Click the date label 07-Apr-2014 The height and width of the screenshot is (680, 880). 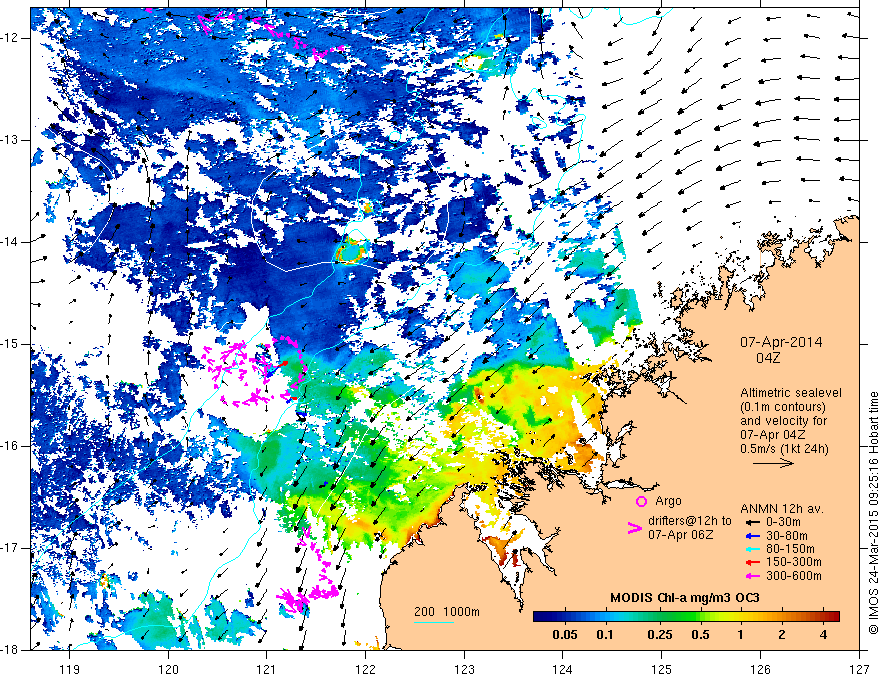pyautogui.click(x=781, y=342)
